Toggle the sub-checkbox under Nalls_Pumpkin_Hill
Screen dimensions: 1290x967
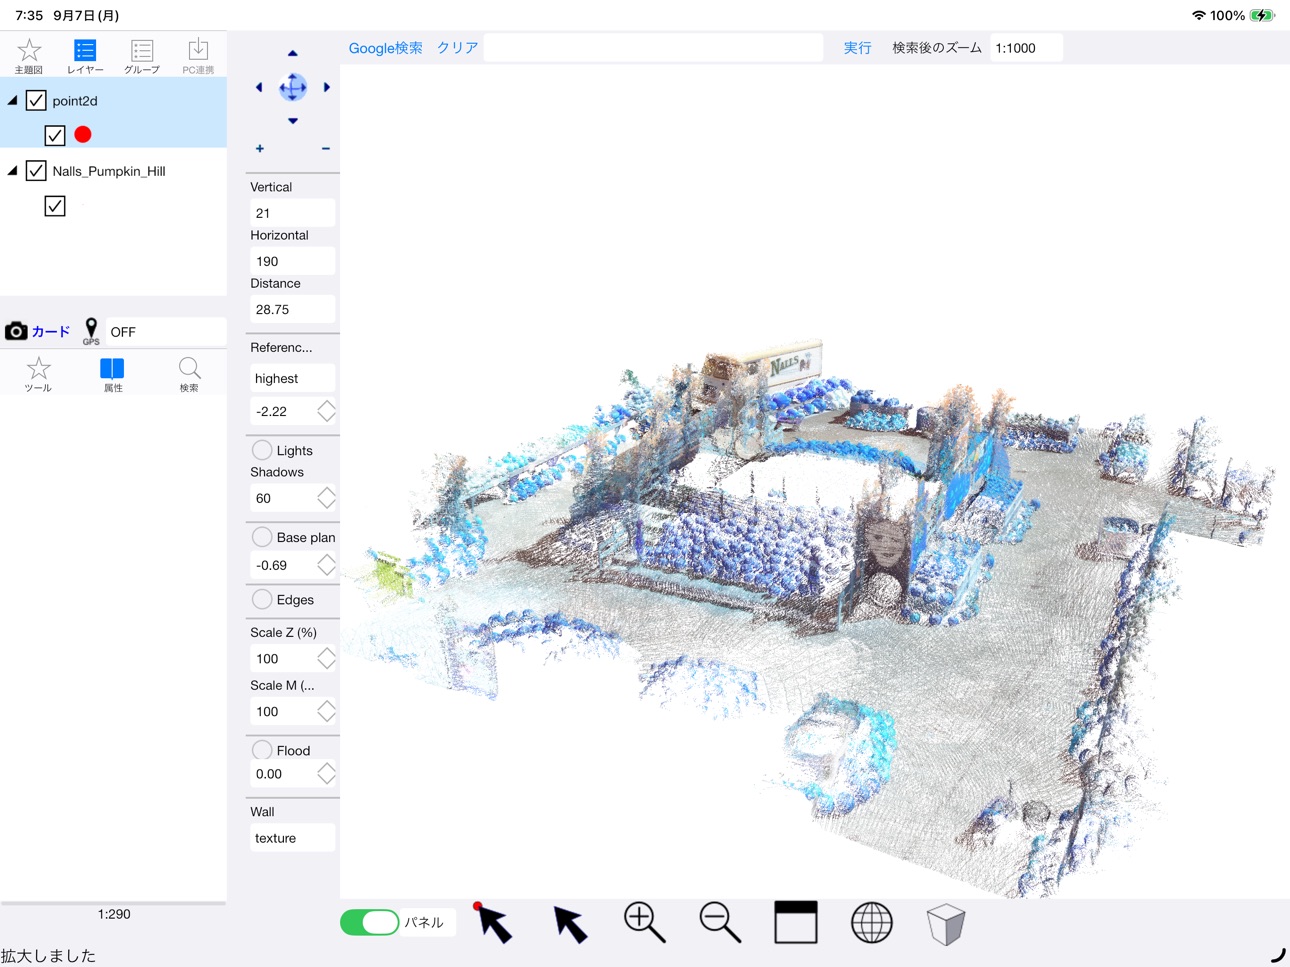[x=55, y=206]
